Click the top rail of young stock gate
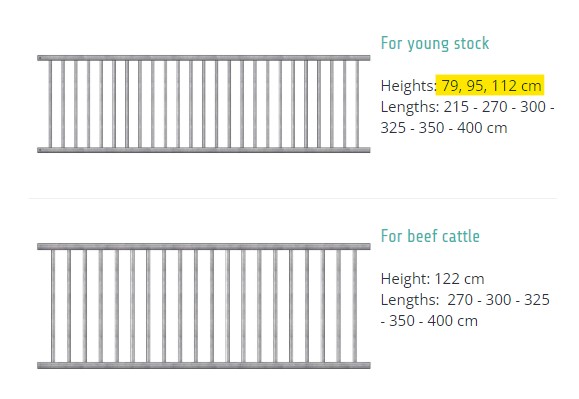 (x=203, y=58)
